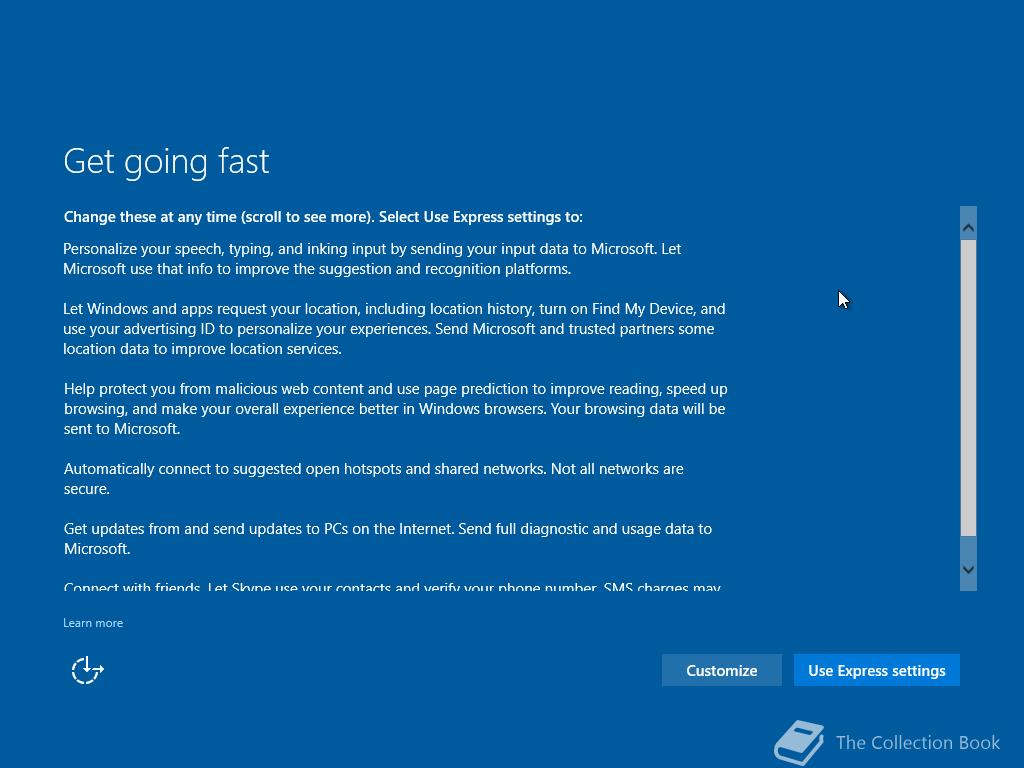Click the open hotspots and shared networks paragraph
The image size is (1024, 768).
374,479
